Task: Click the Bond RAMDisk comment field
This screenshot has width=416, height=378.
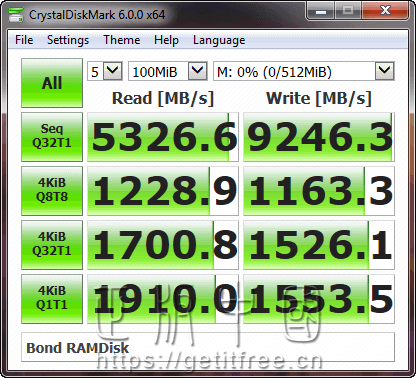Action: pyautogui.click(x=208, y=347)
